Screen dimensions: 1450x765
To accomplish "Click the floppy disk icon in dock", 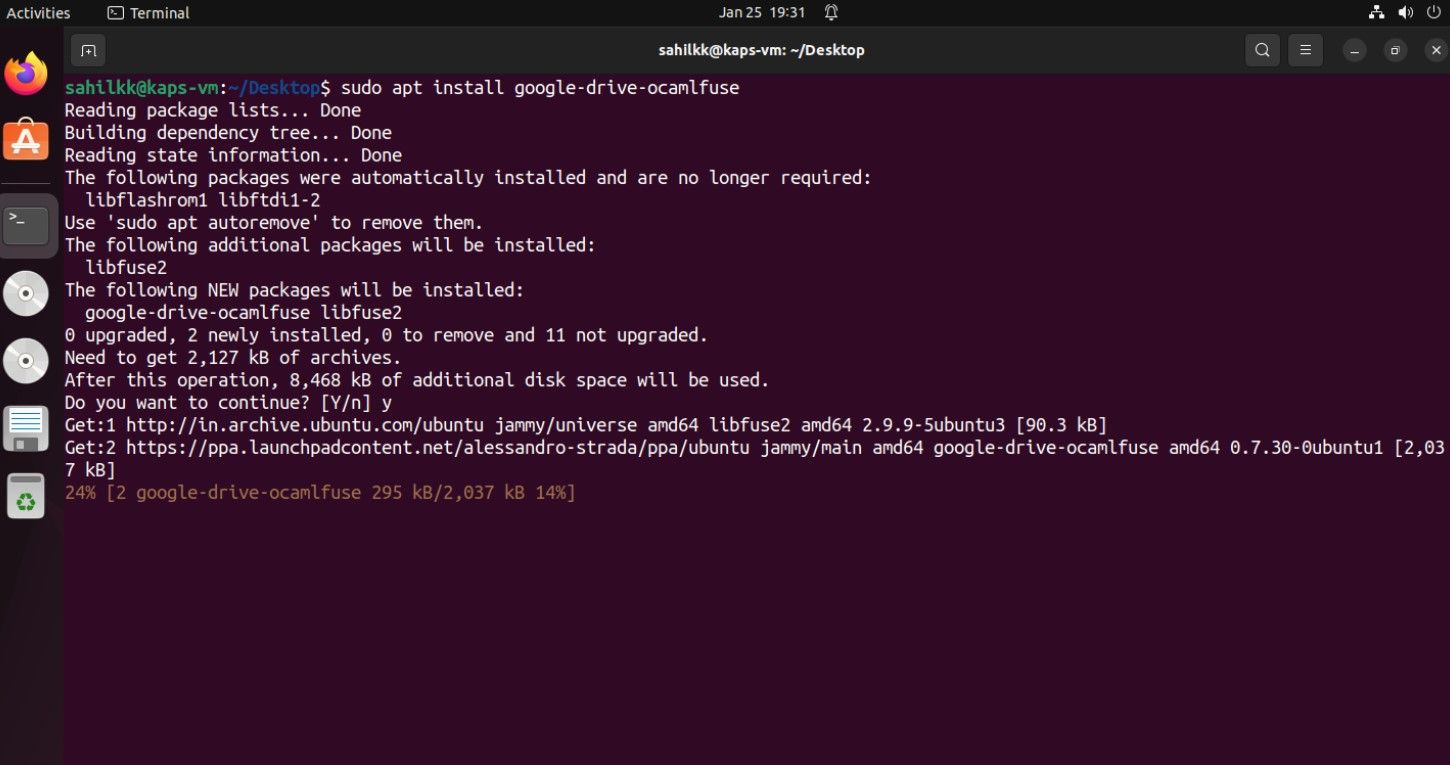I will (26, 429).
